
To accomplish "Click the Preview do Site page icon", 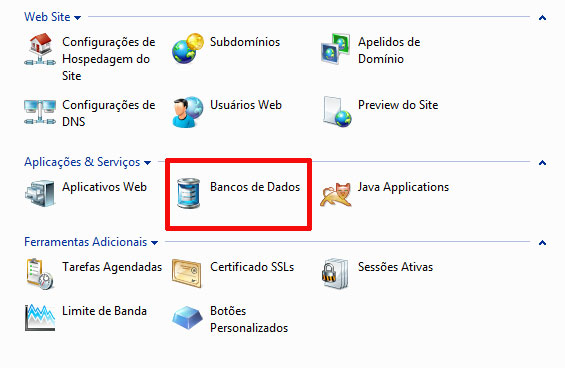I will coord(337,112).
